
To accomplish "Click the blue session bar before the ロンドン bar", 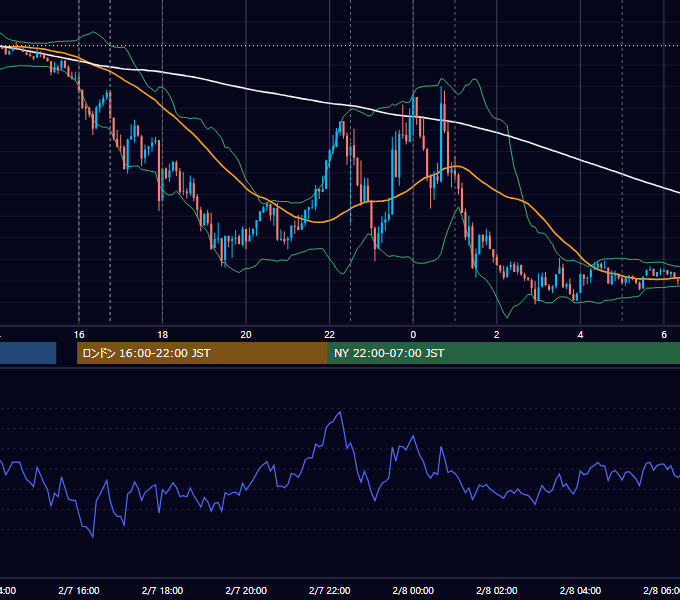I will click(x=28, y=353).
